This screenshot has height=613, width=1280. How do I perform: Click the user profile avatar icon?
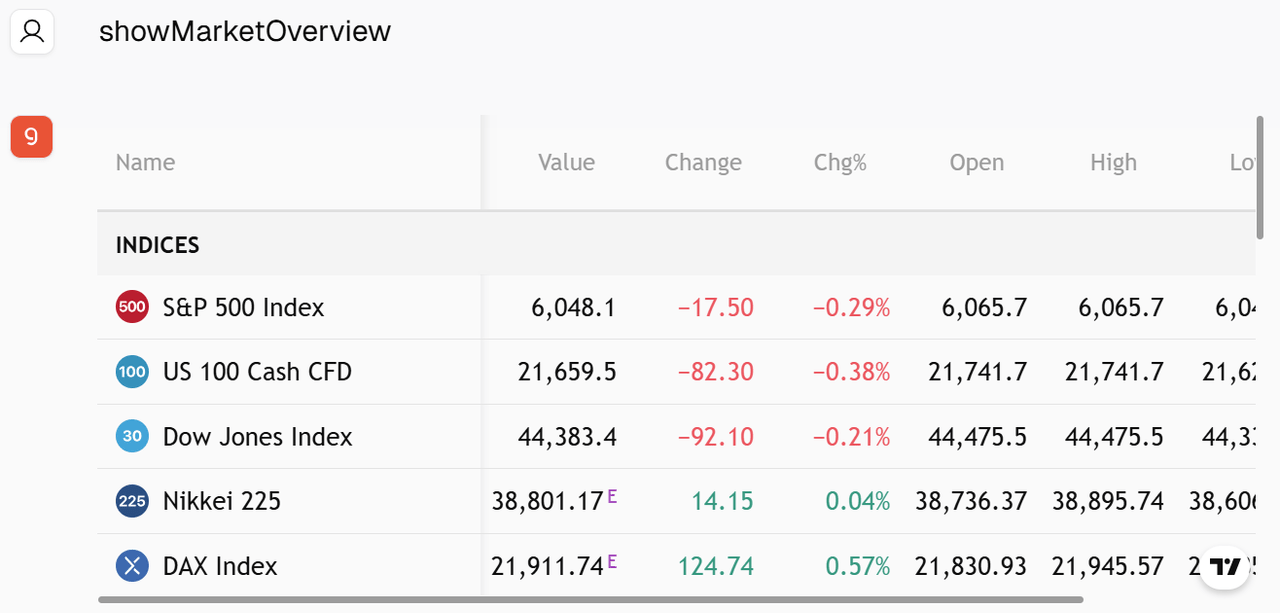(x=32, y=32)
